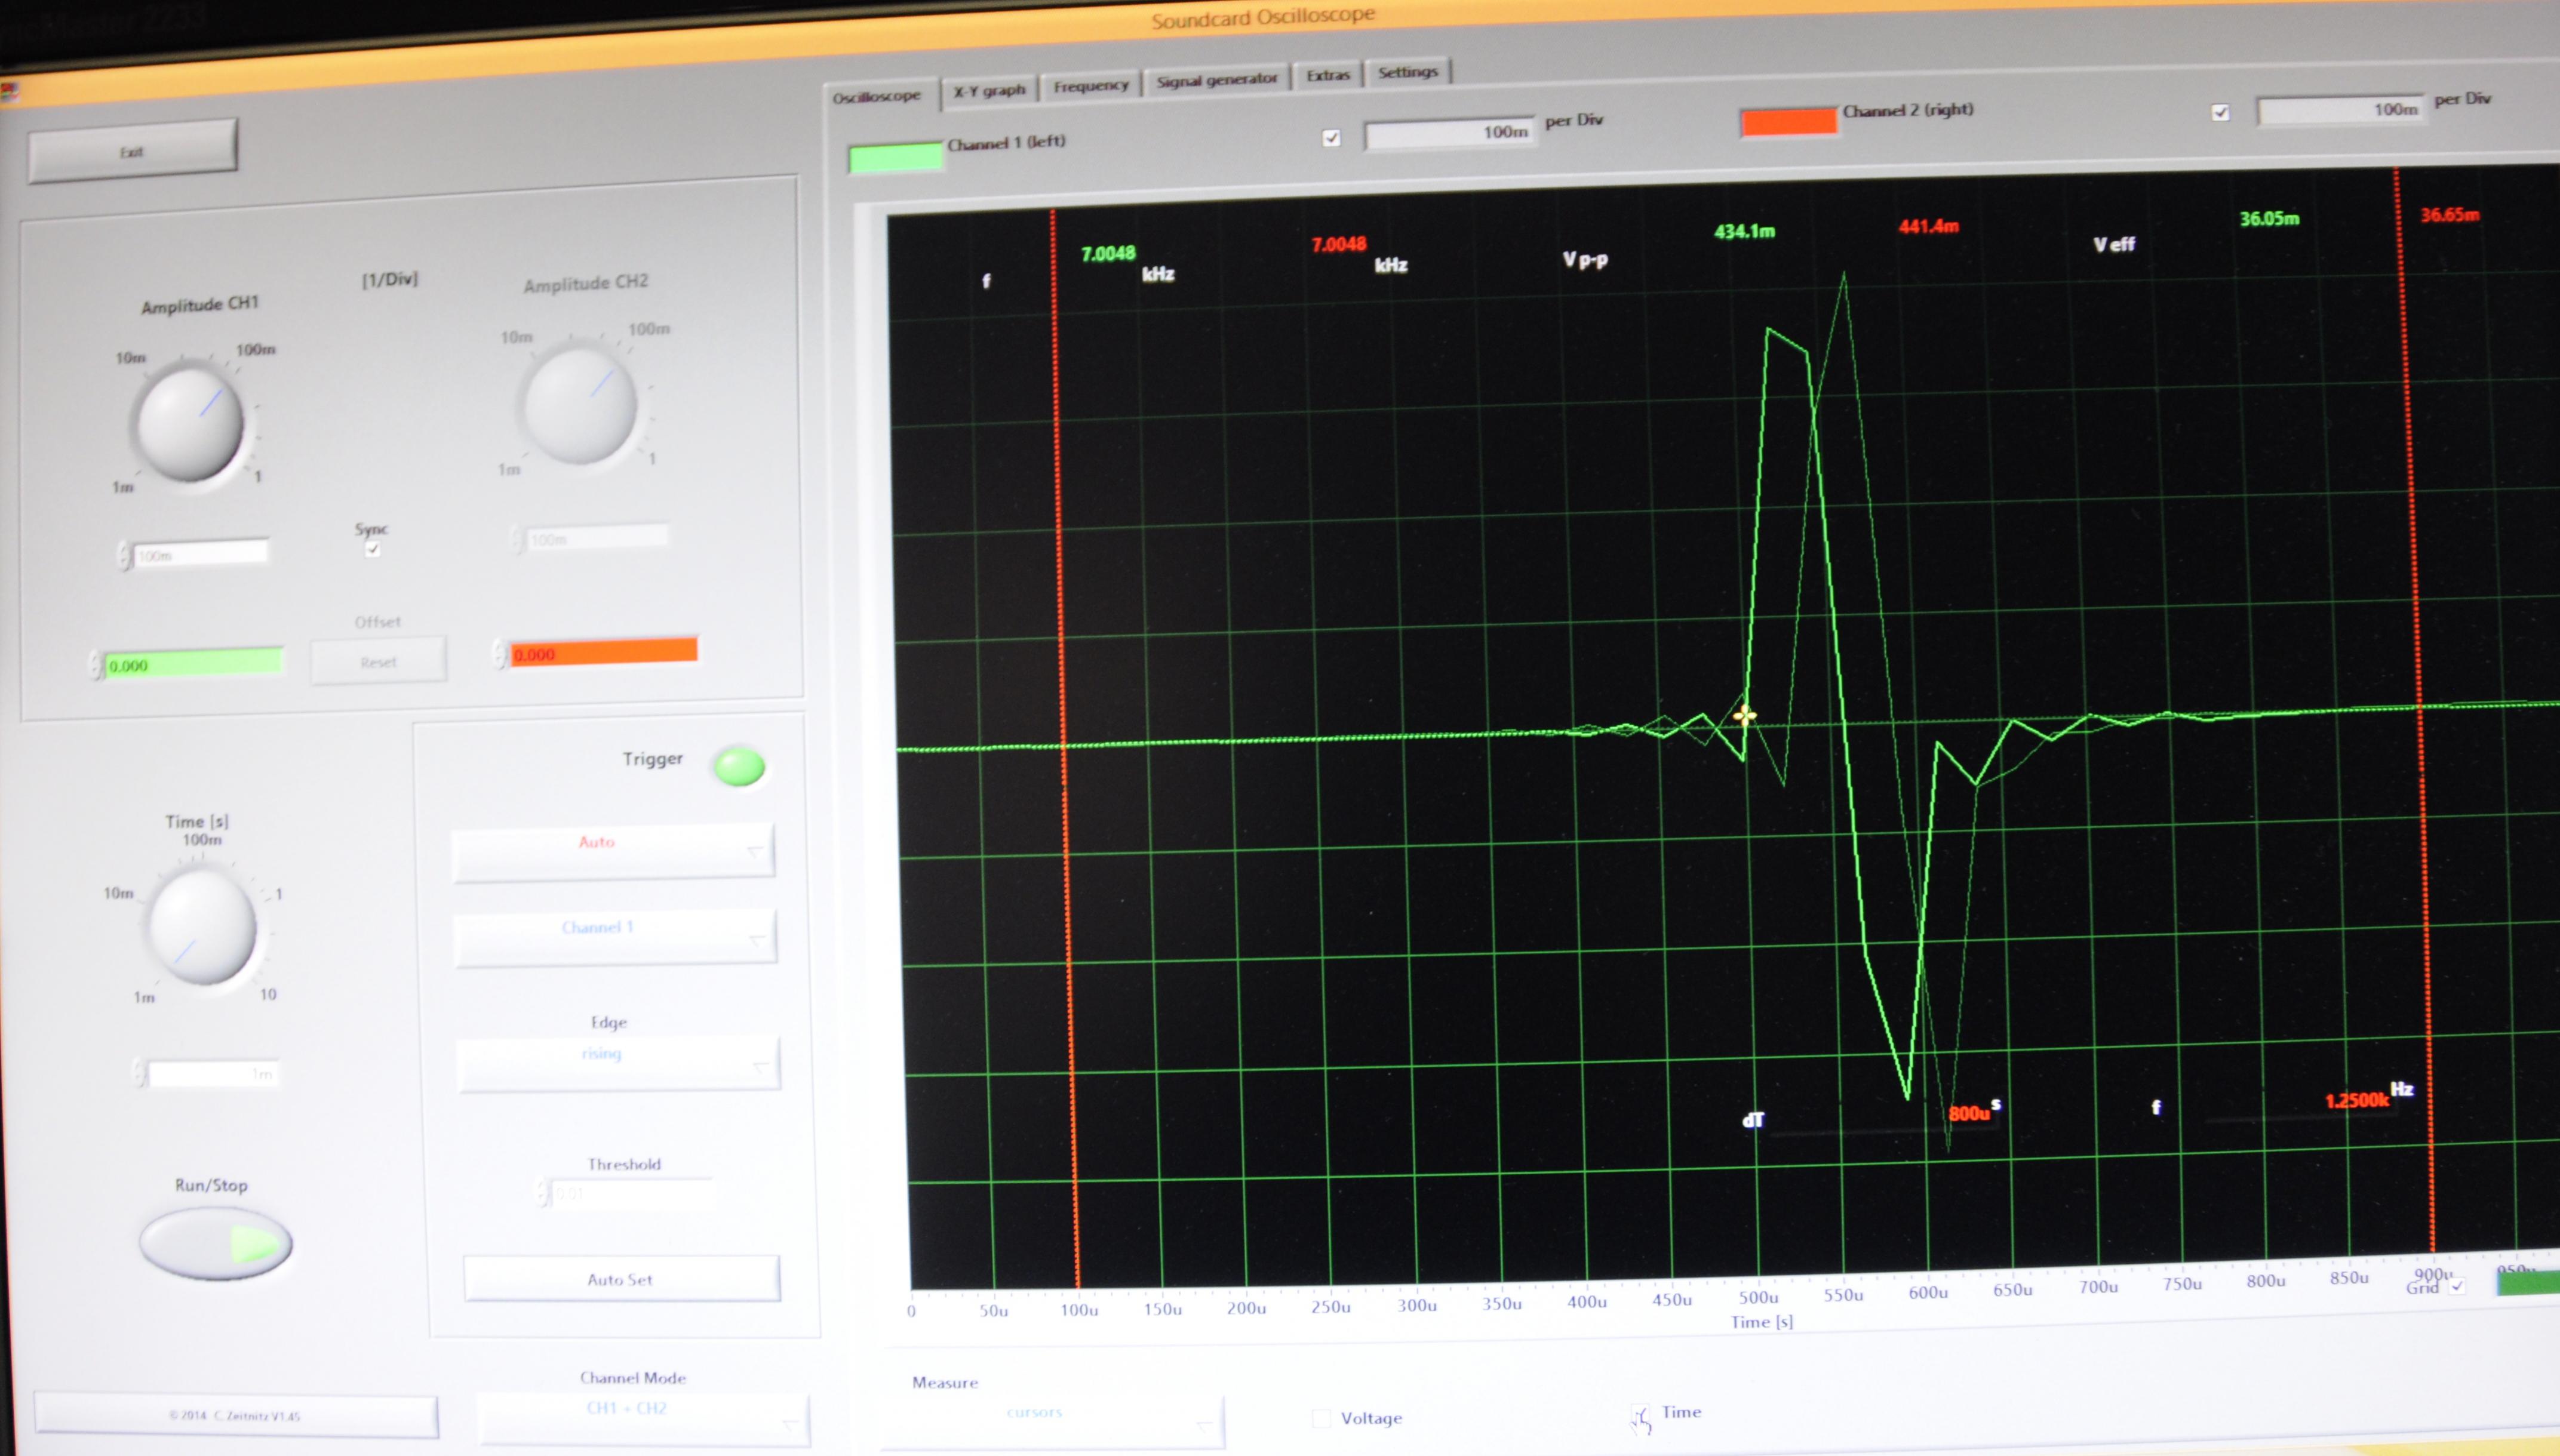Turn the Amplitude CH1 knob

190,423
